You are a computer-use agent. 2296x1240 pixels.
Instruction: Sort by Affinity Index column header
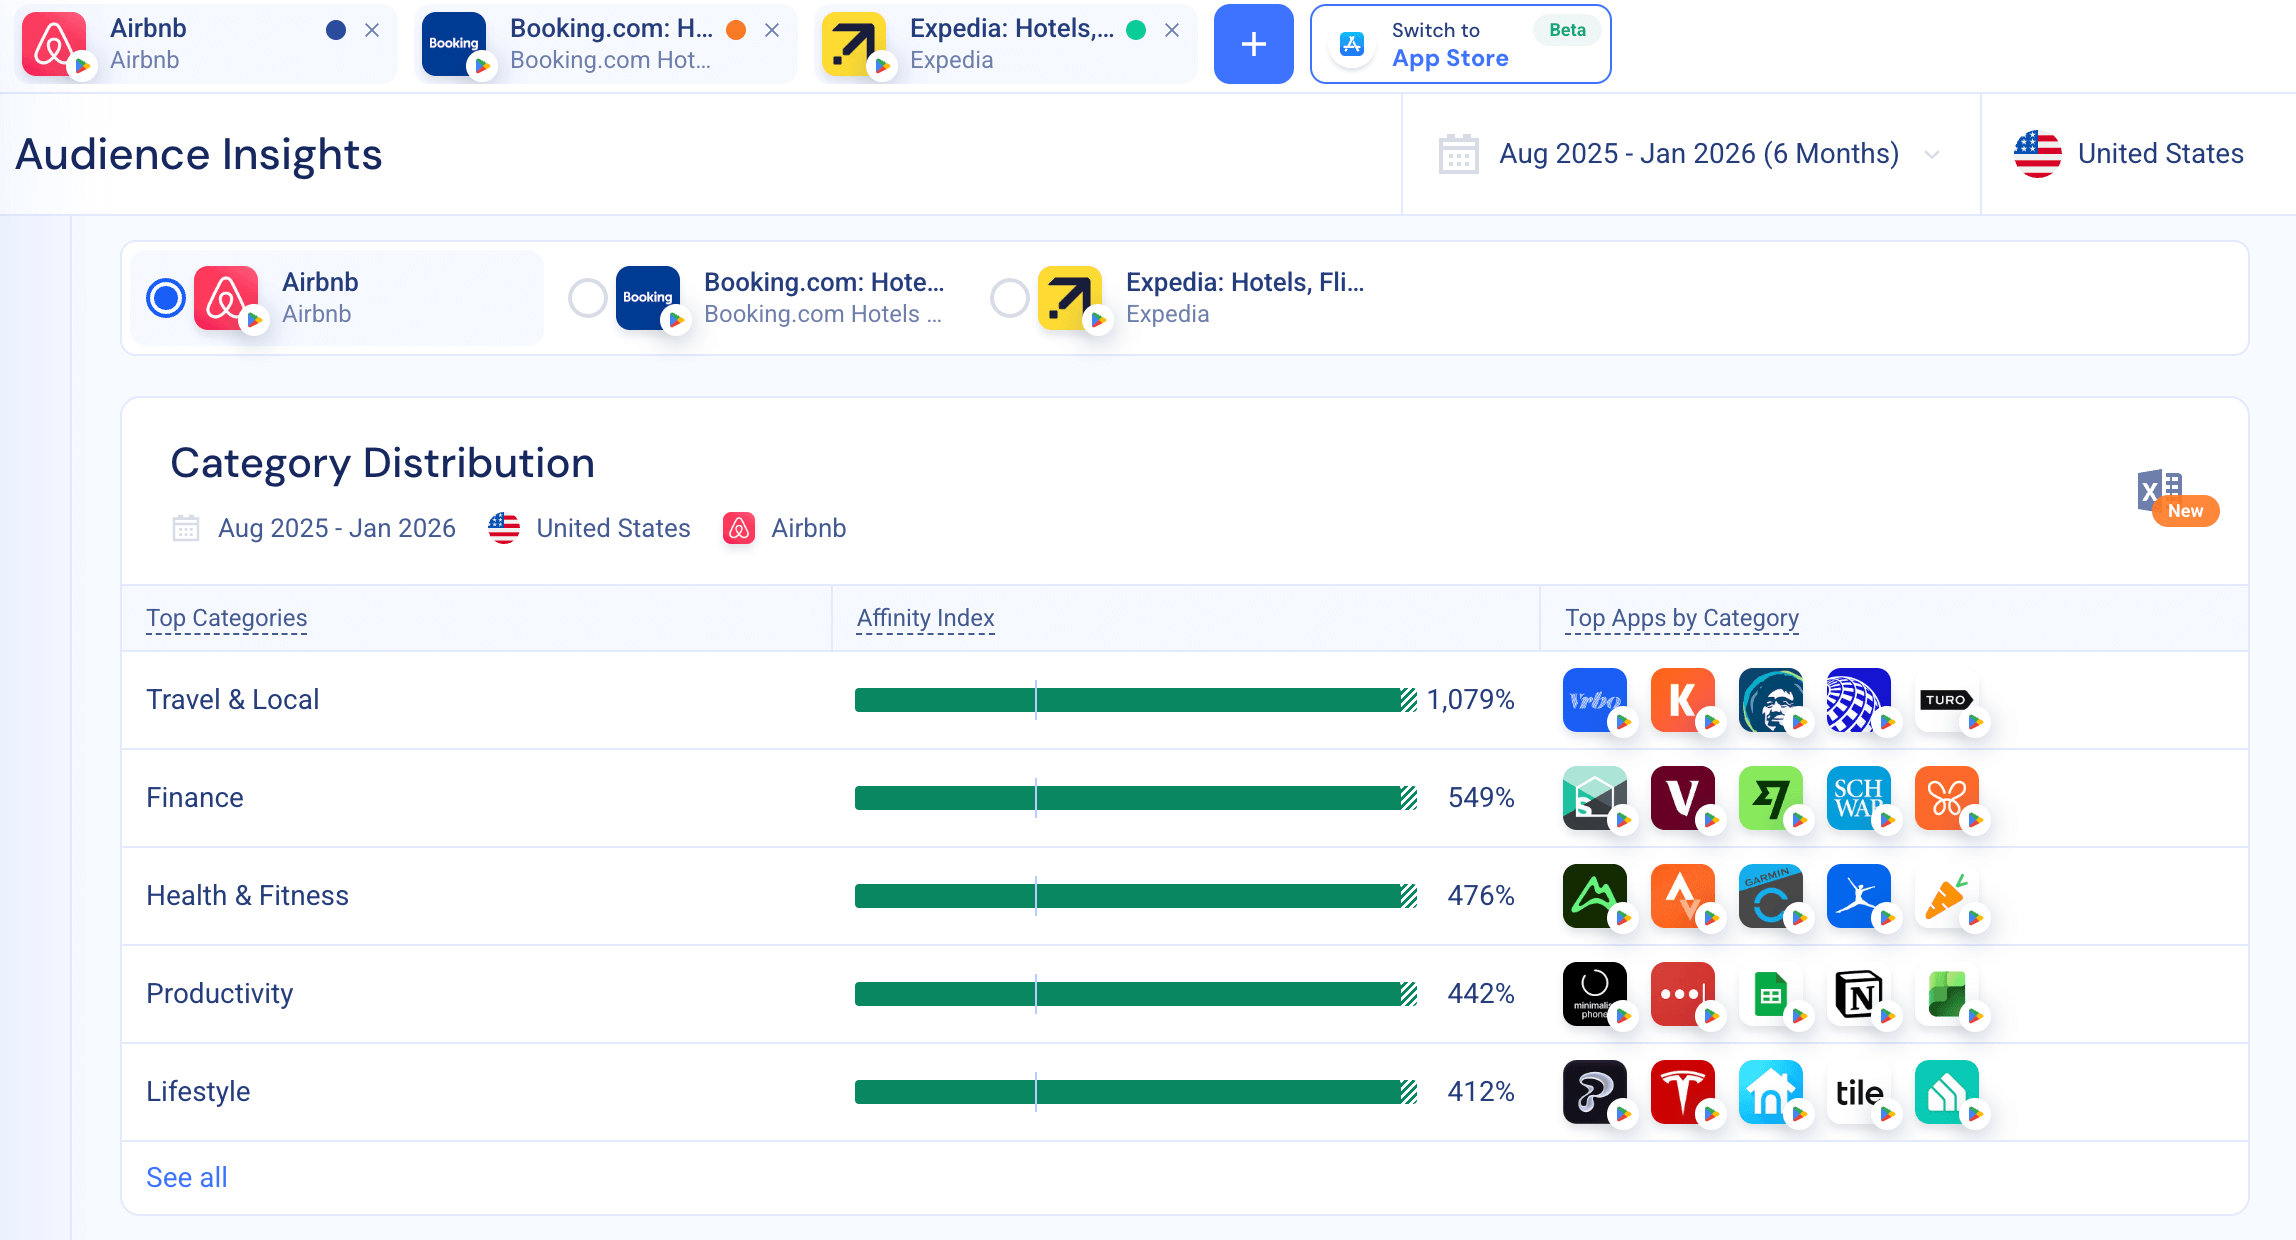[x=926, y=618]
